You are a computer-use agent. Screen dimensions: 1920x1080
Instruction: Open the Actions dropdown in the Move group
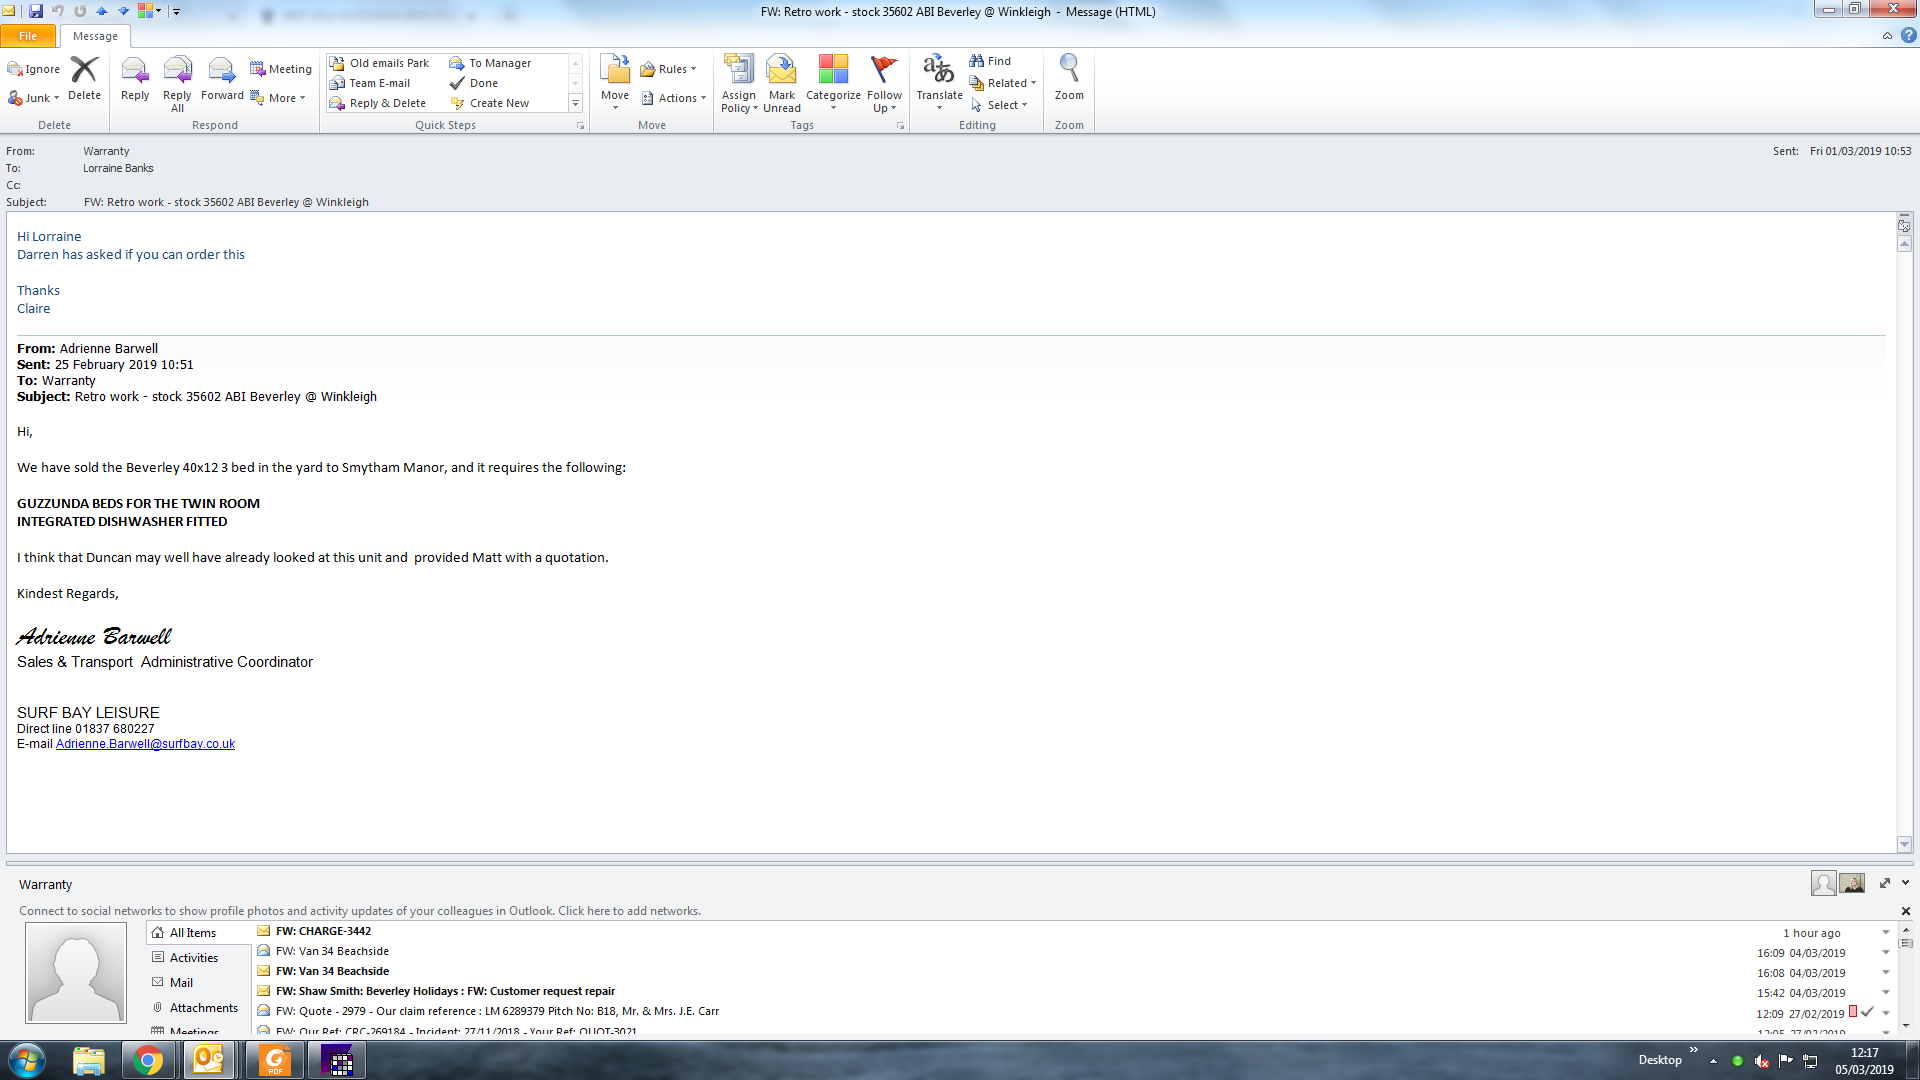click(x=677, y=98)
